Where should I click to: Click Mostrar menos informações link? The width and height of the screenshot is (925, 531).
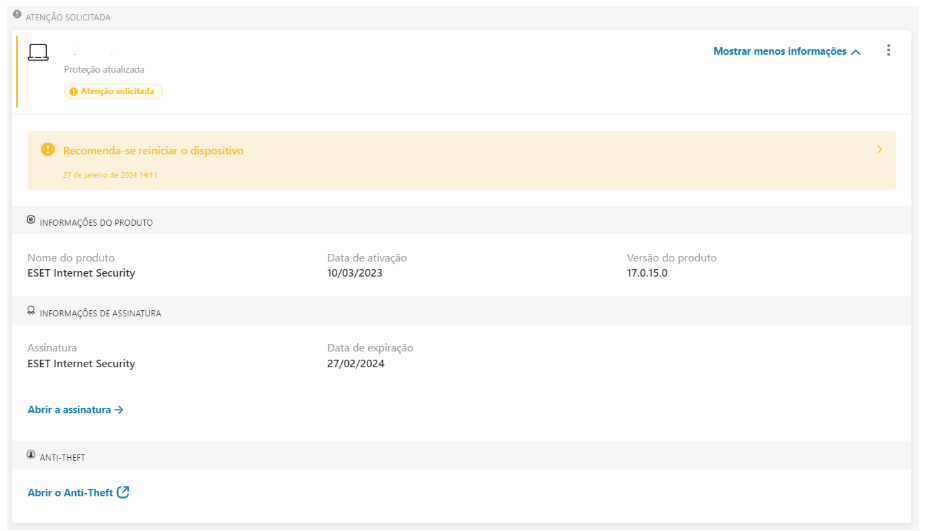tap(779, 52)
